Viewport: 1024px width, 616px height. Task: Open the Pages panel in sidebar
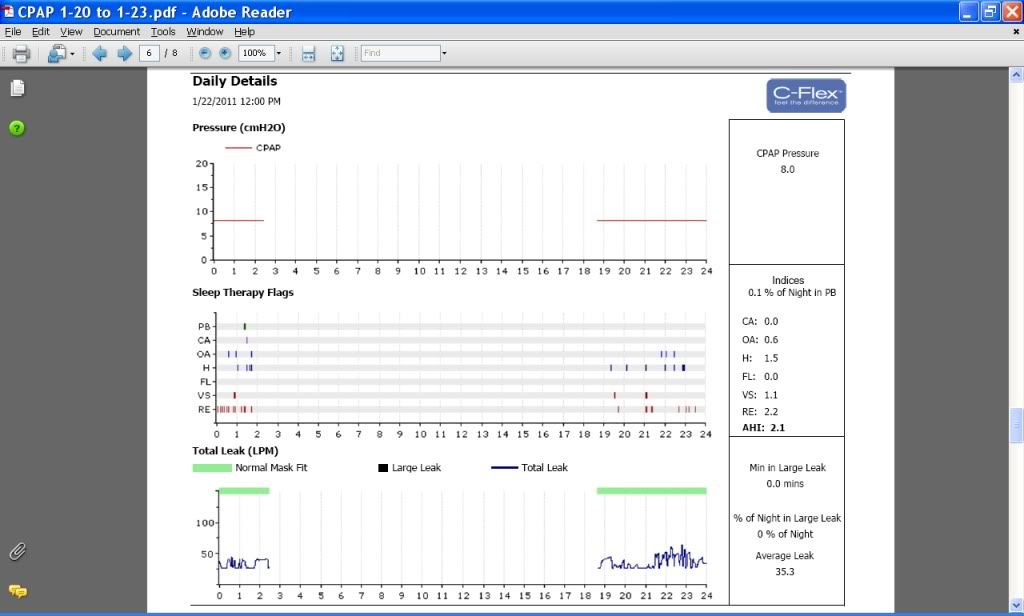click(17, 88)
